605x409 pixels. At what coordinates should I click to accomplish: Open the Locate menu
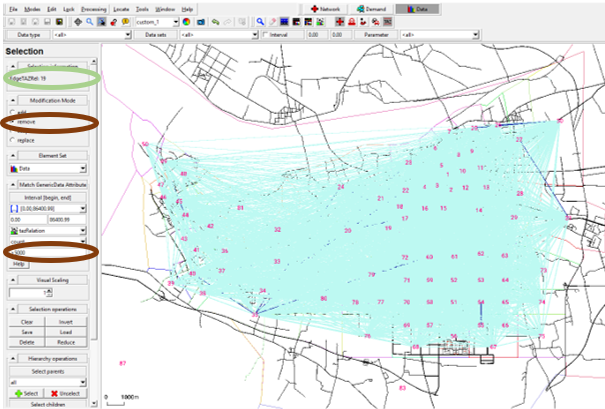121,8
